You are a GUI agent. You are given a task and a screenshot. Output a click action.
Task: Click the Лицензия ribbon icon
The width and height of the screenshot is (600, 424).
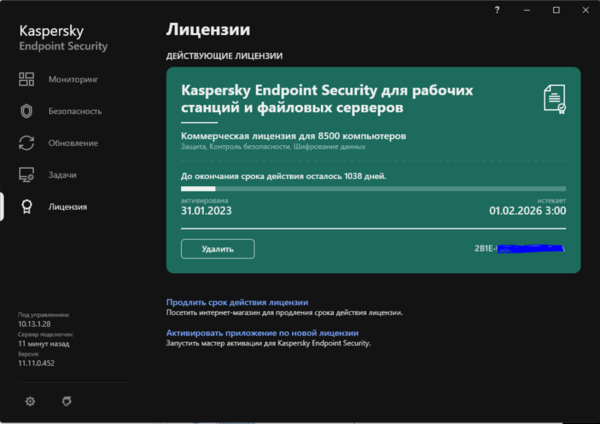coord(27,207)
